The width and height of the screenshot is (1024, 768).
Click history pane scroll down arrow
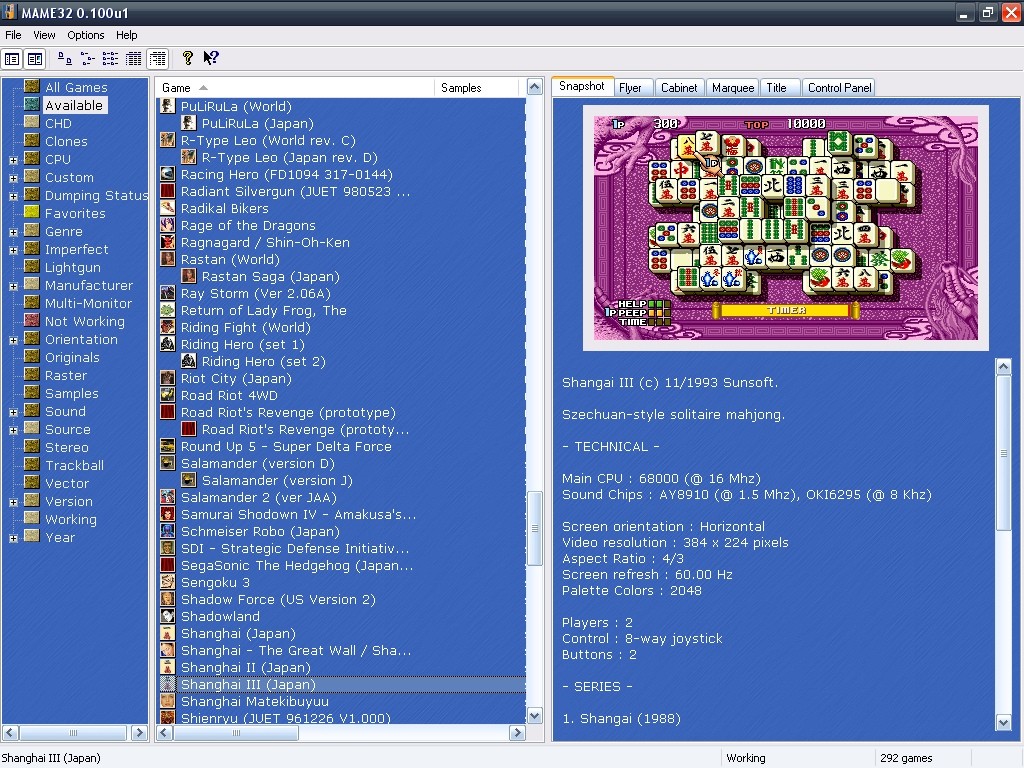click(1004, 722)
